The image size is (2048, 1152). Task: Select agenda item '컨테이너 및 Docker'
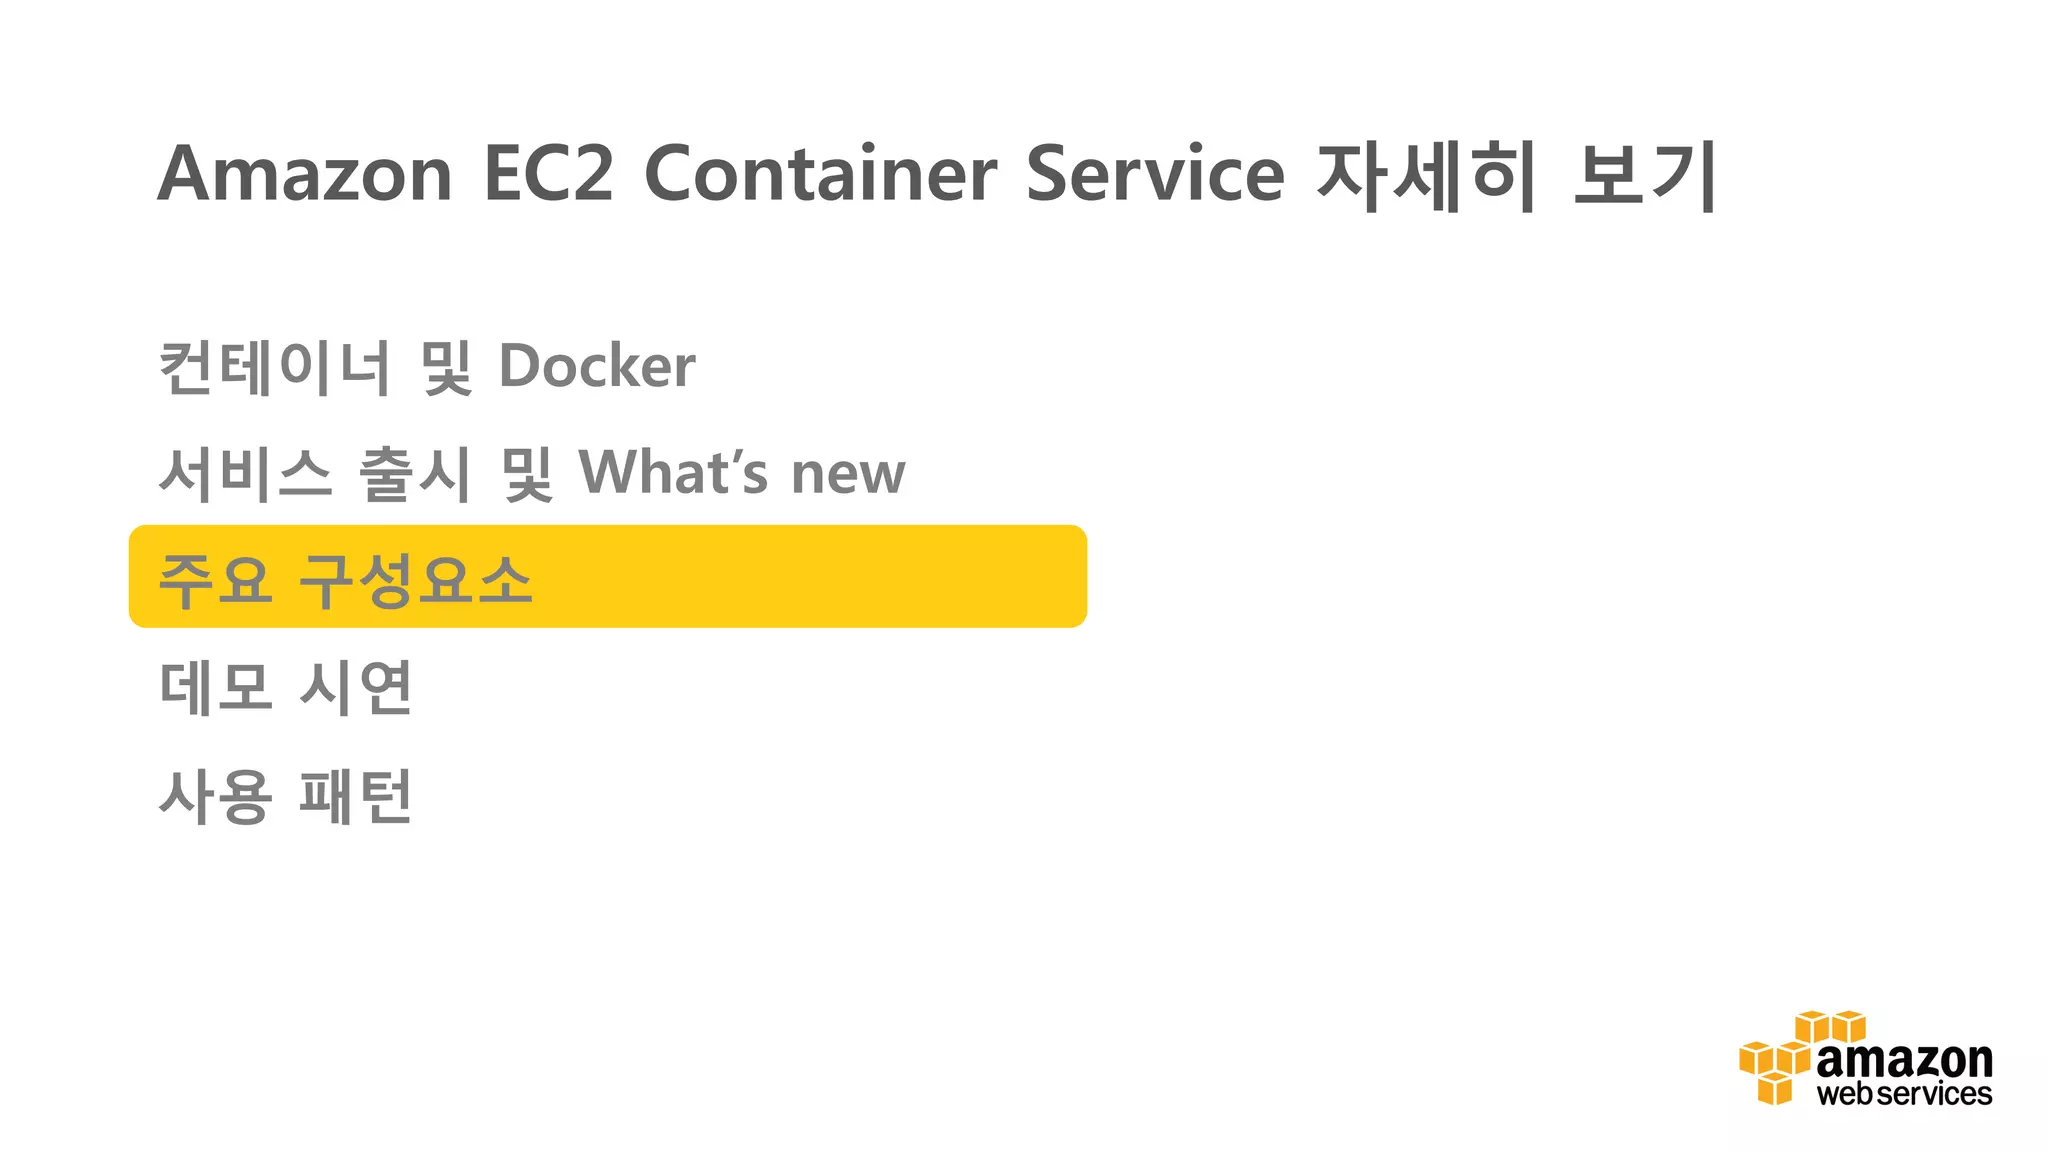click(x=426, y=366)
